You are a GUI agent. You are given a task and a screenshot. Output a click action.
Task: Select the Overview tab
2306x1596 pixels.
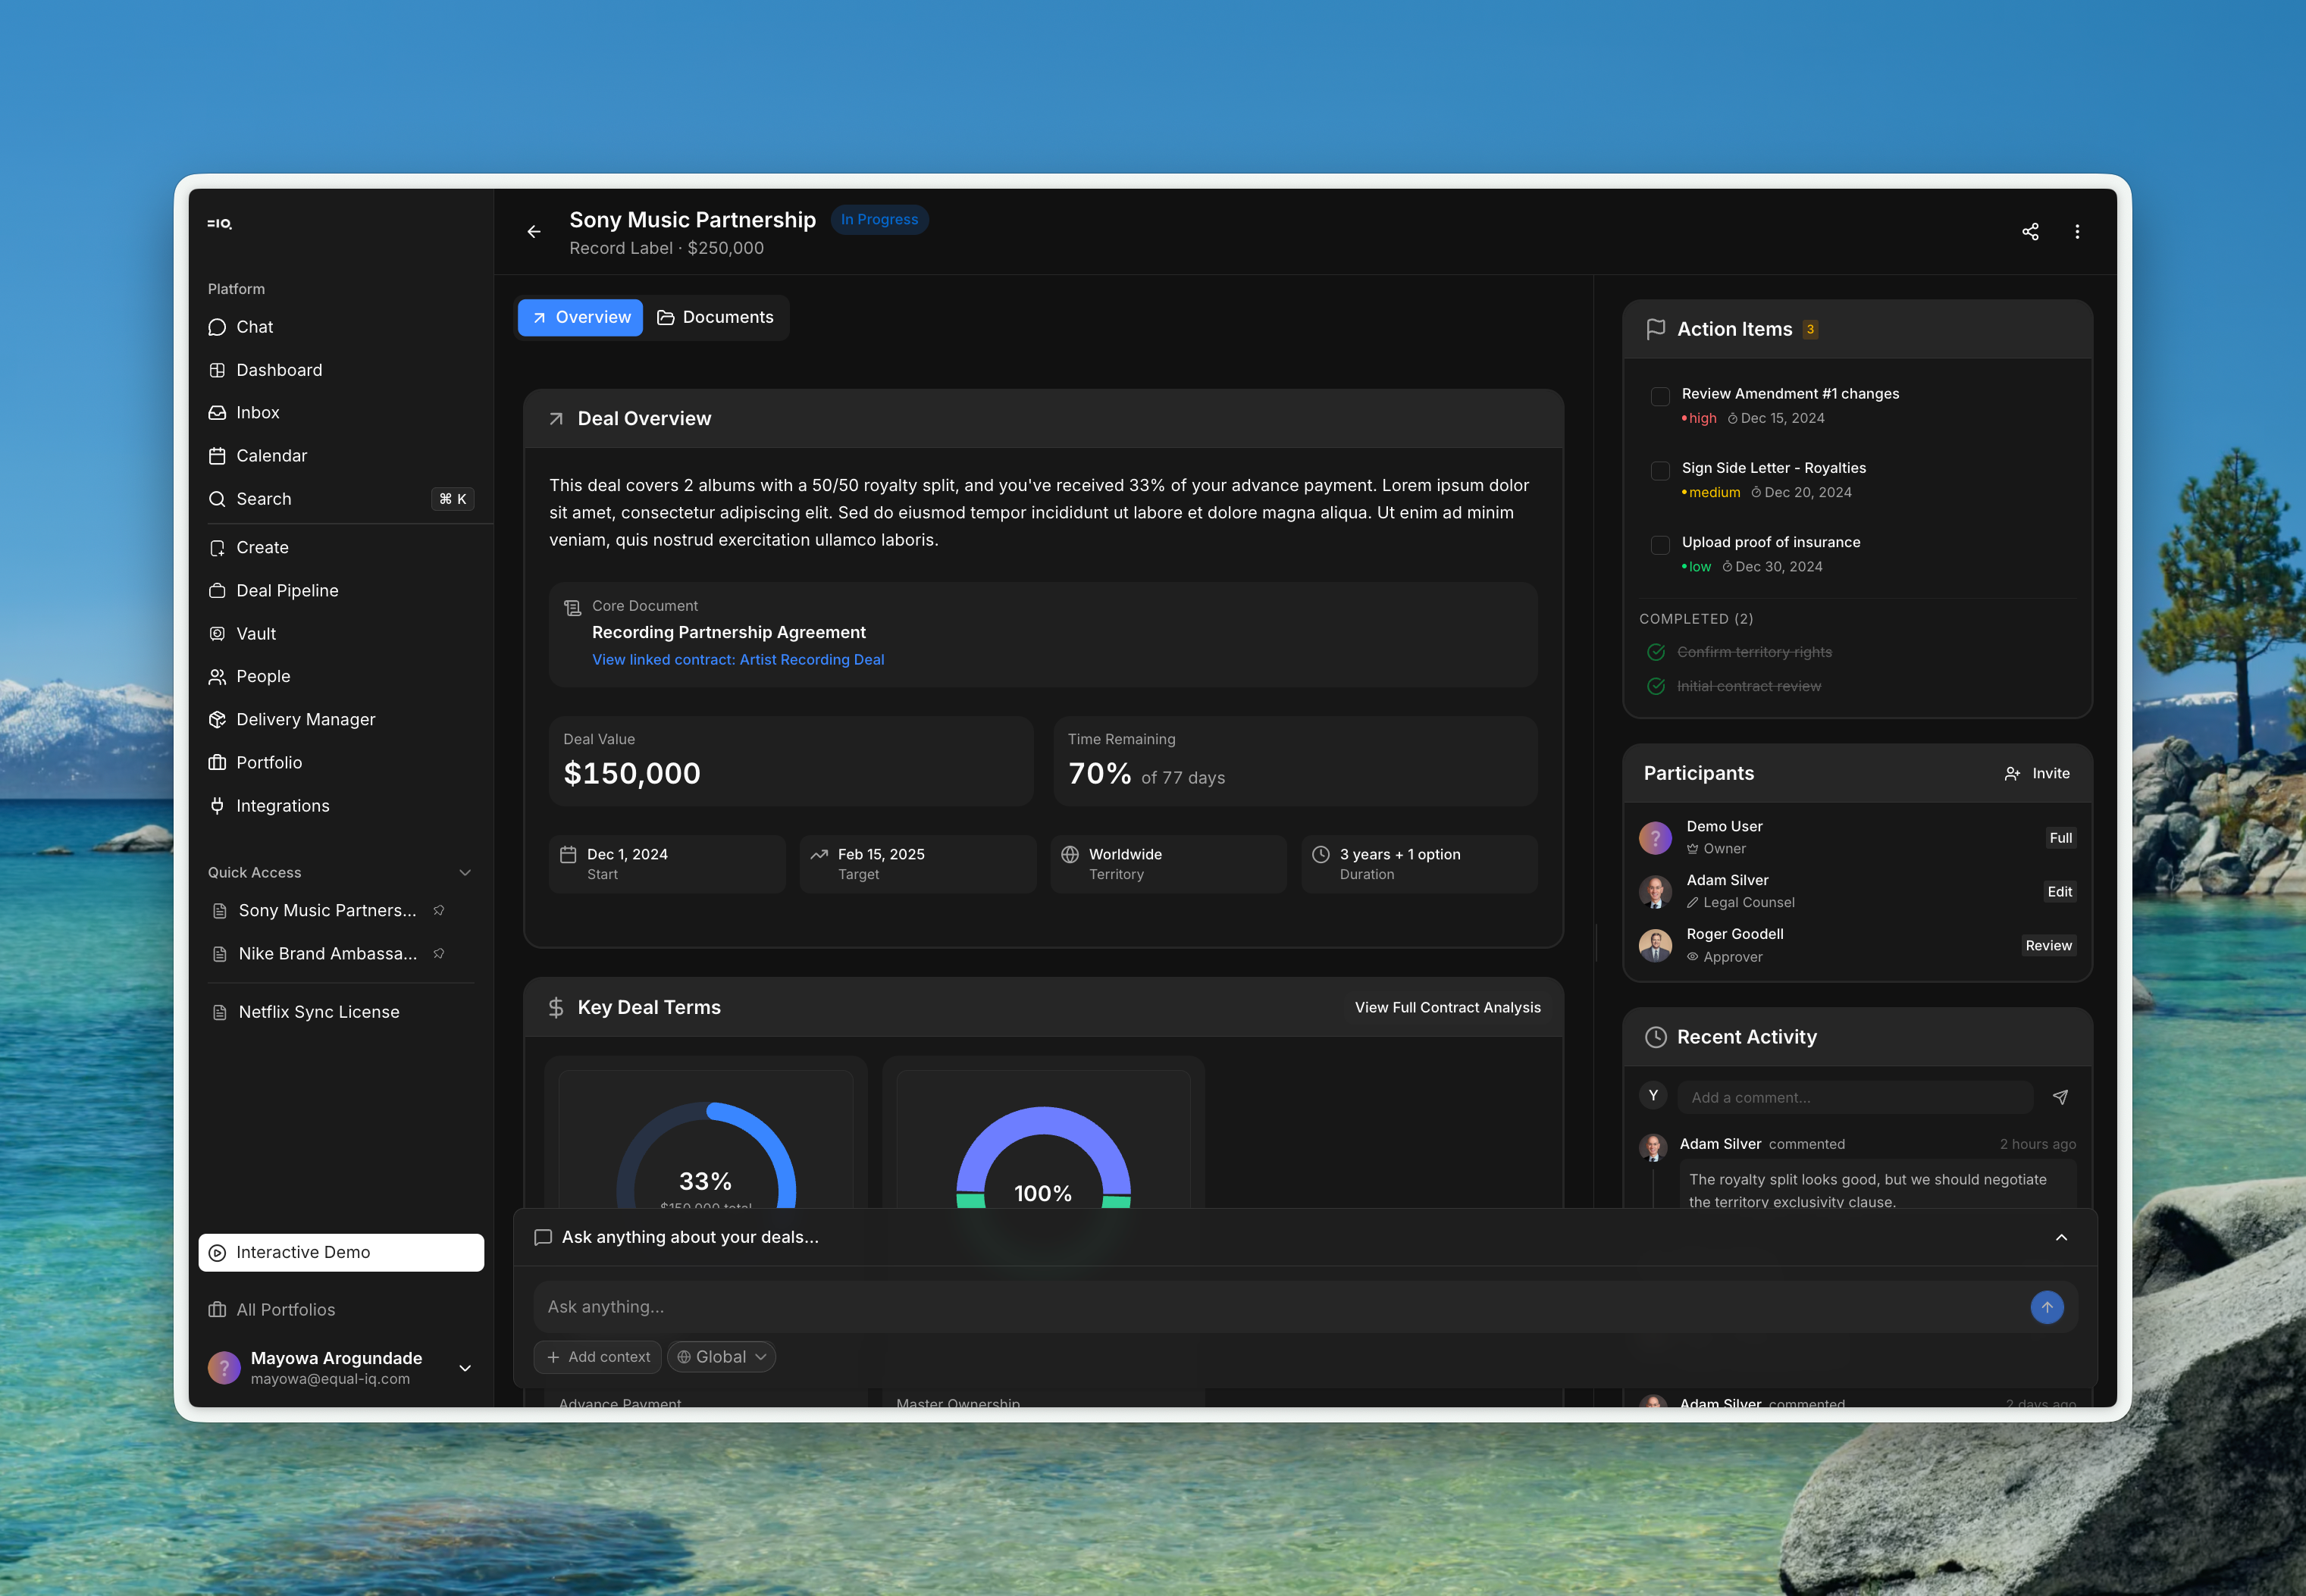click(x=581, y=318)
